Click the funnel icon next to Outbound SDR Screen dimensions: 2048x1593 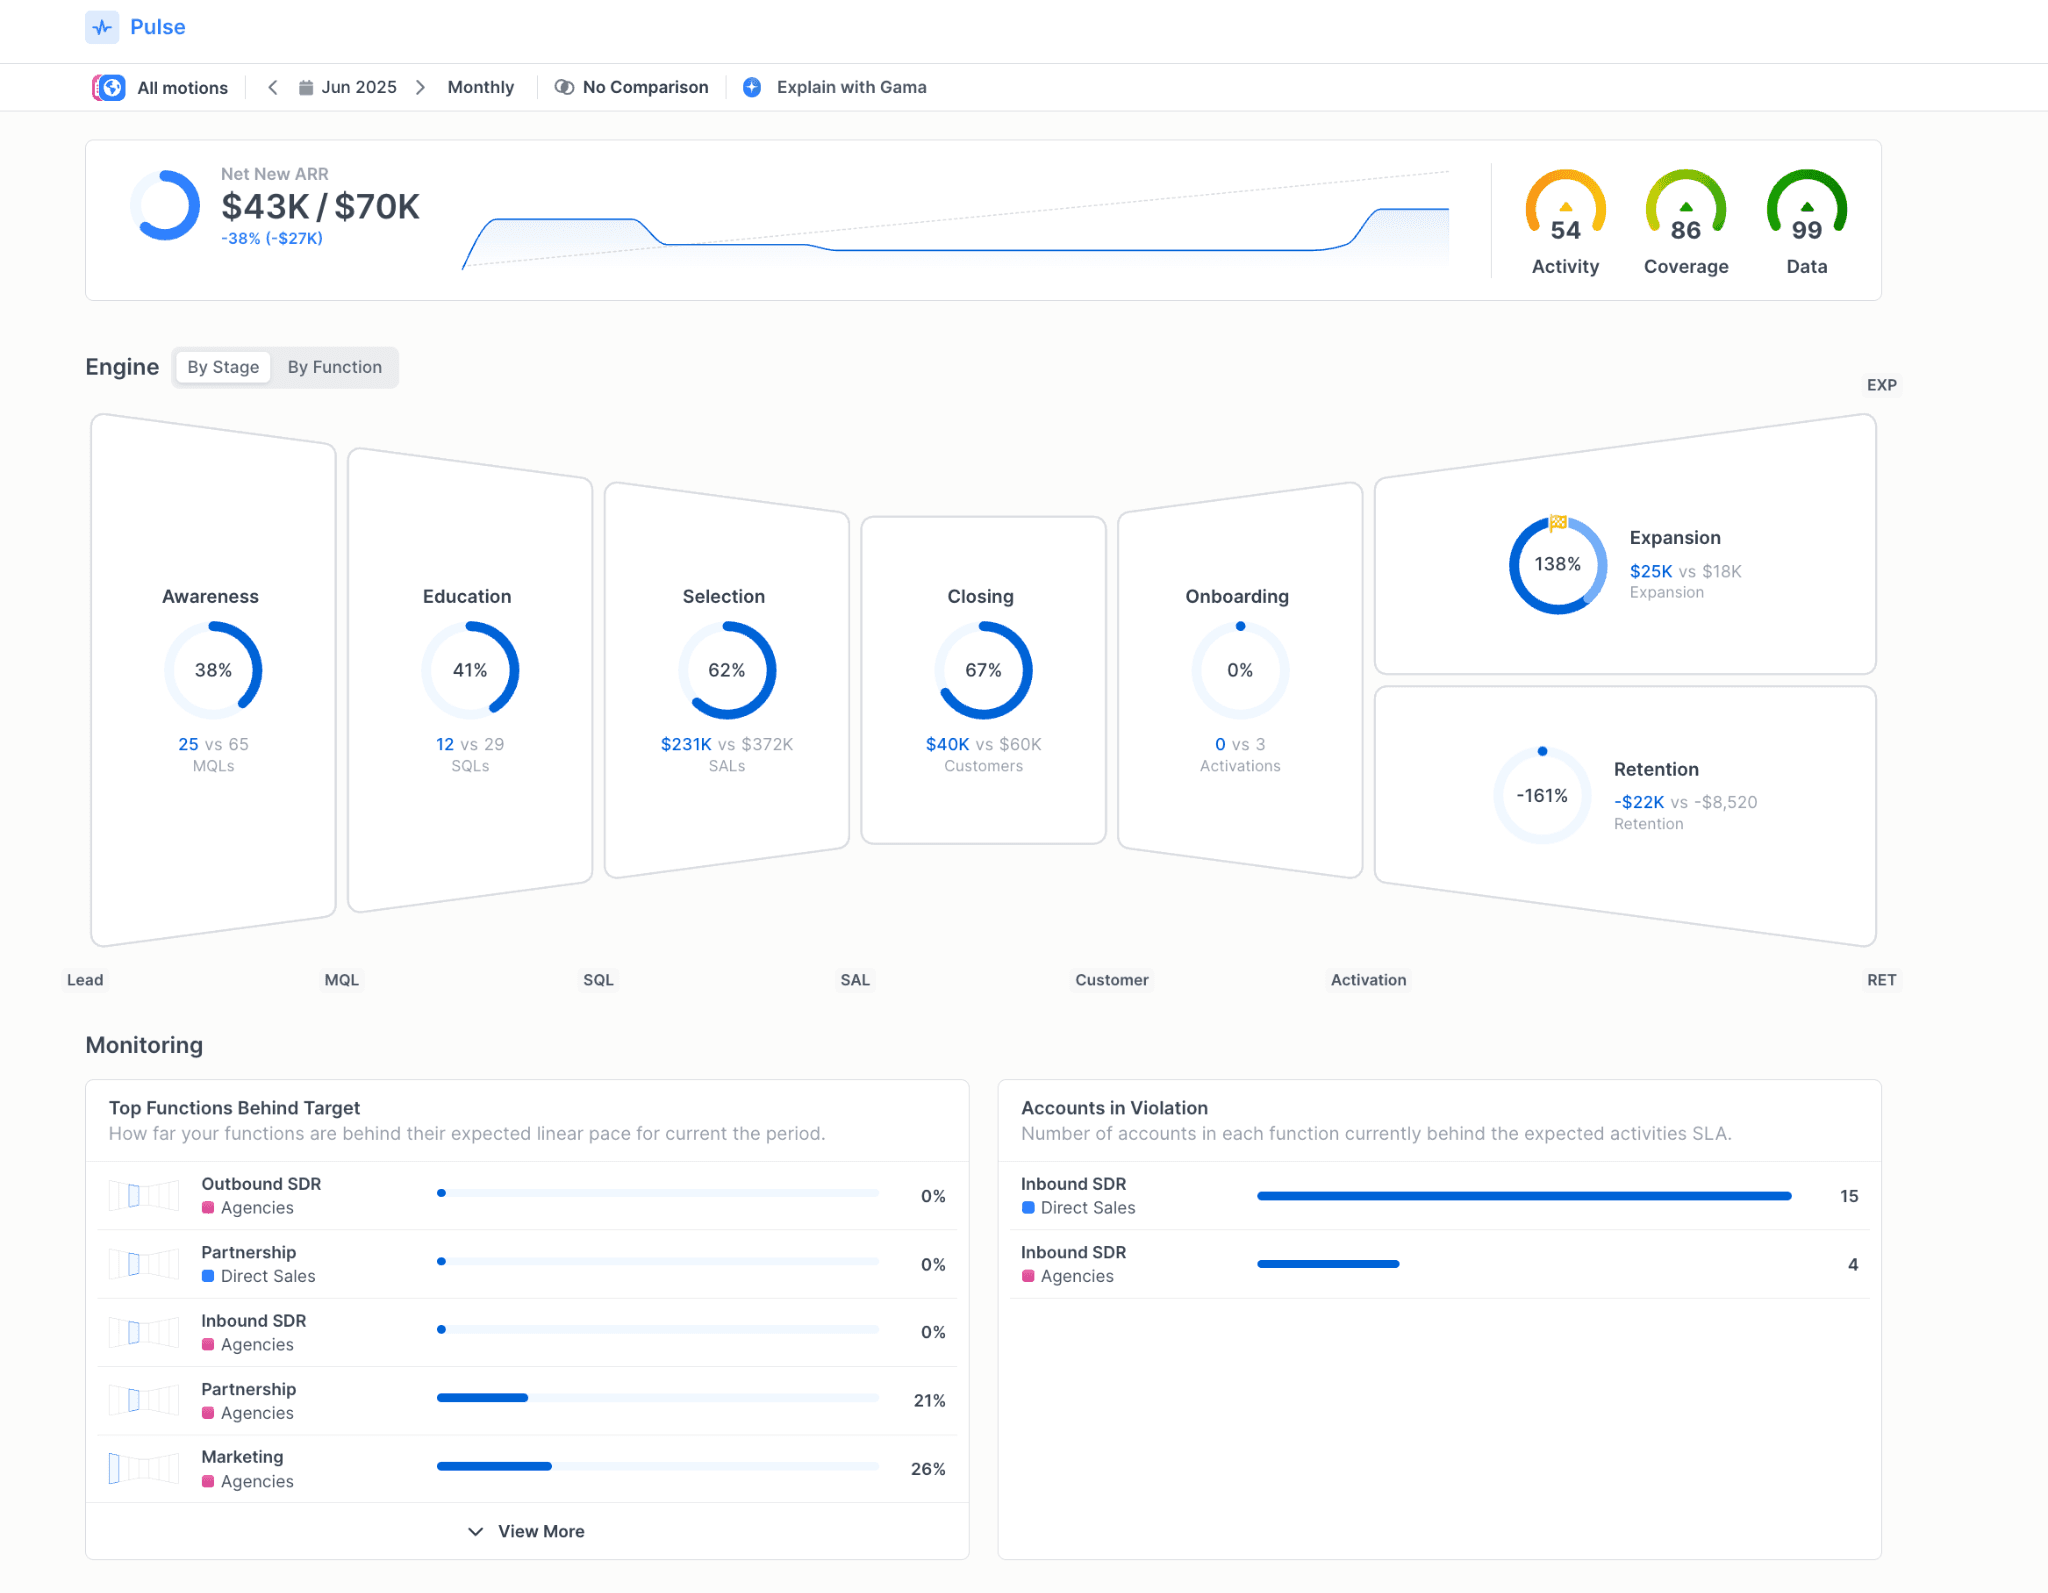(x=143, y=1195)
